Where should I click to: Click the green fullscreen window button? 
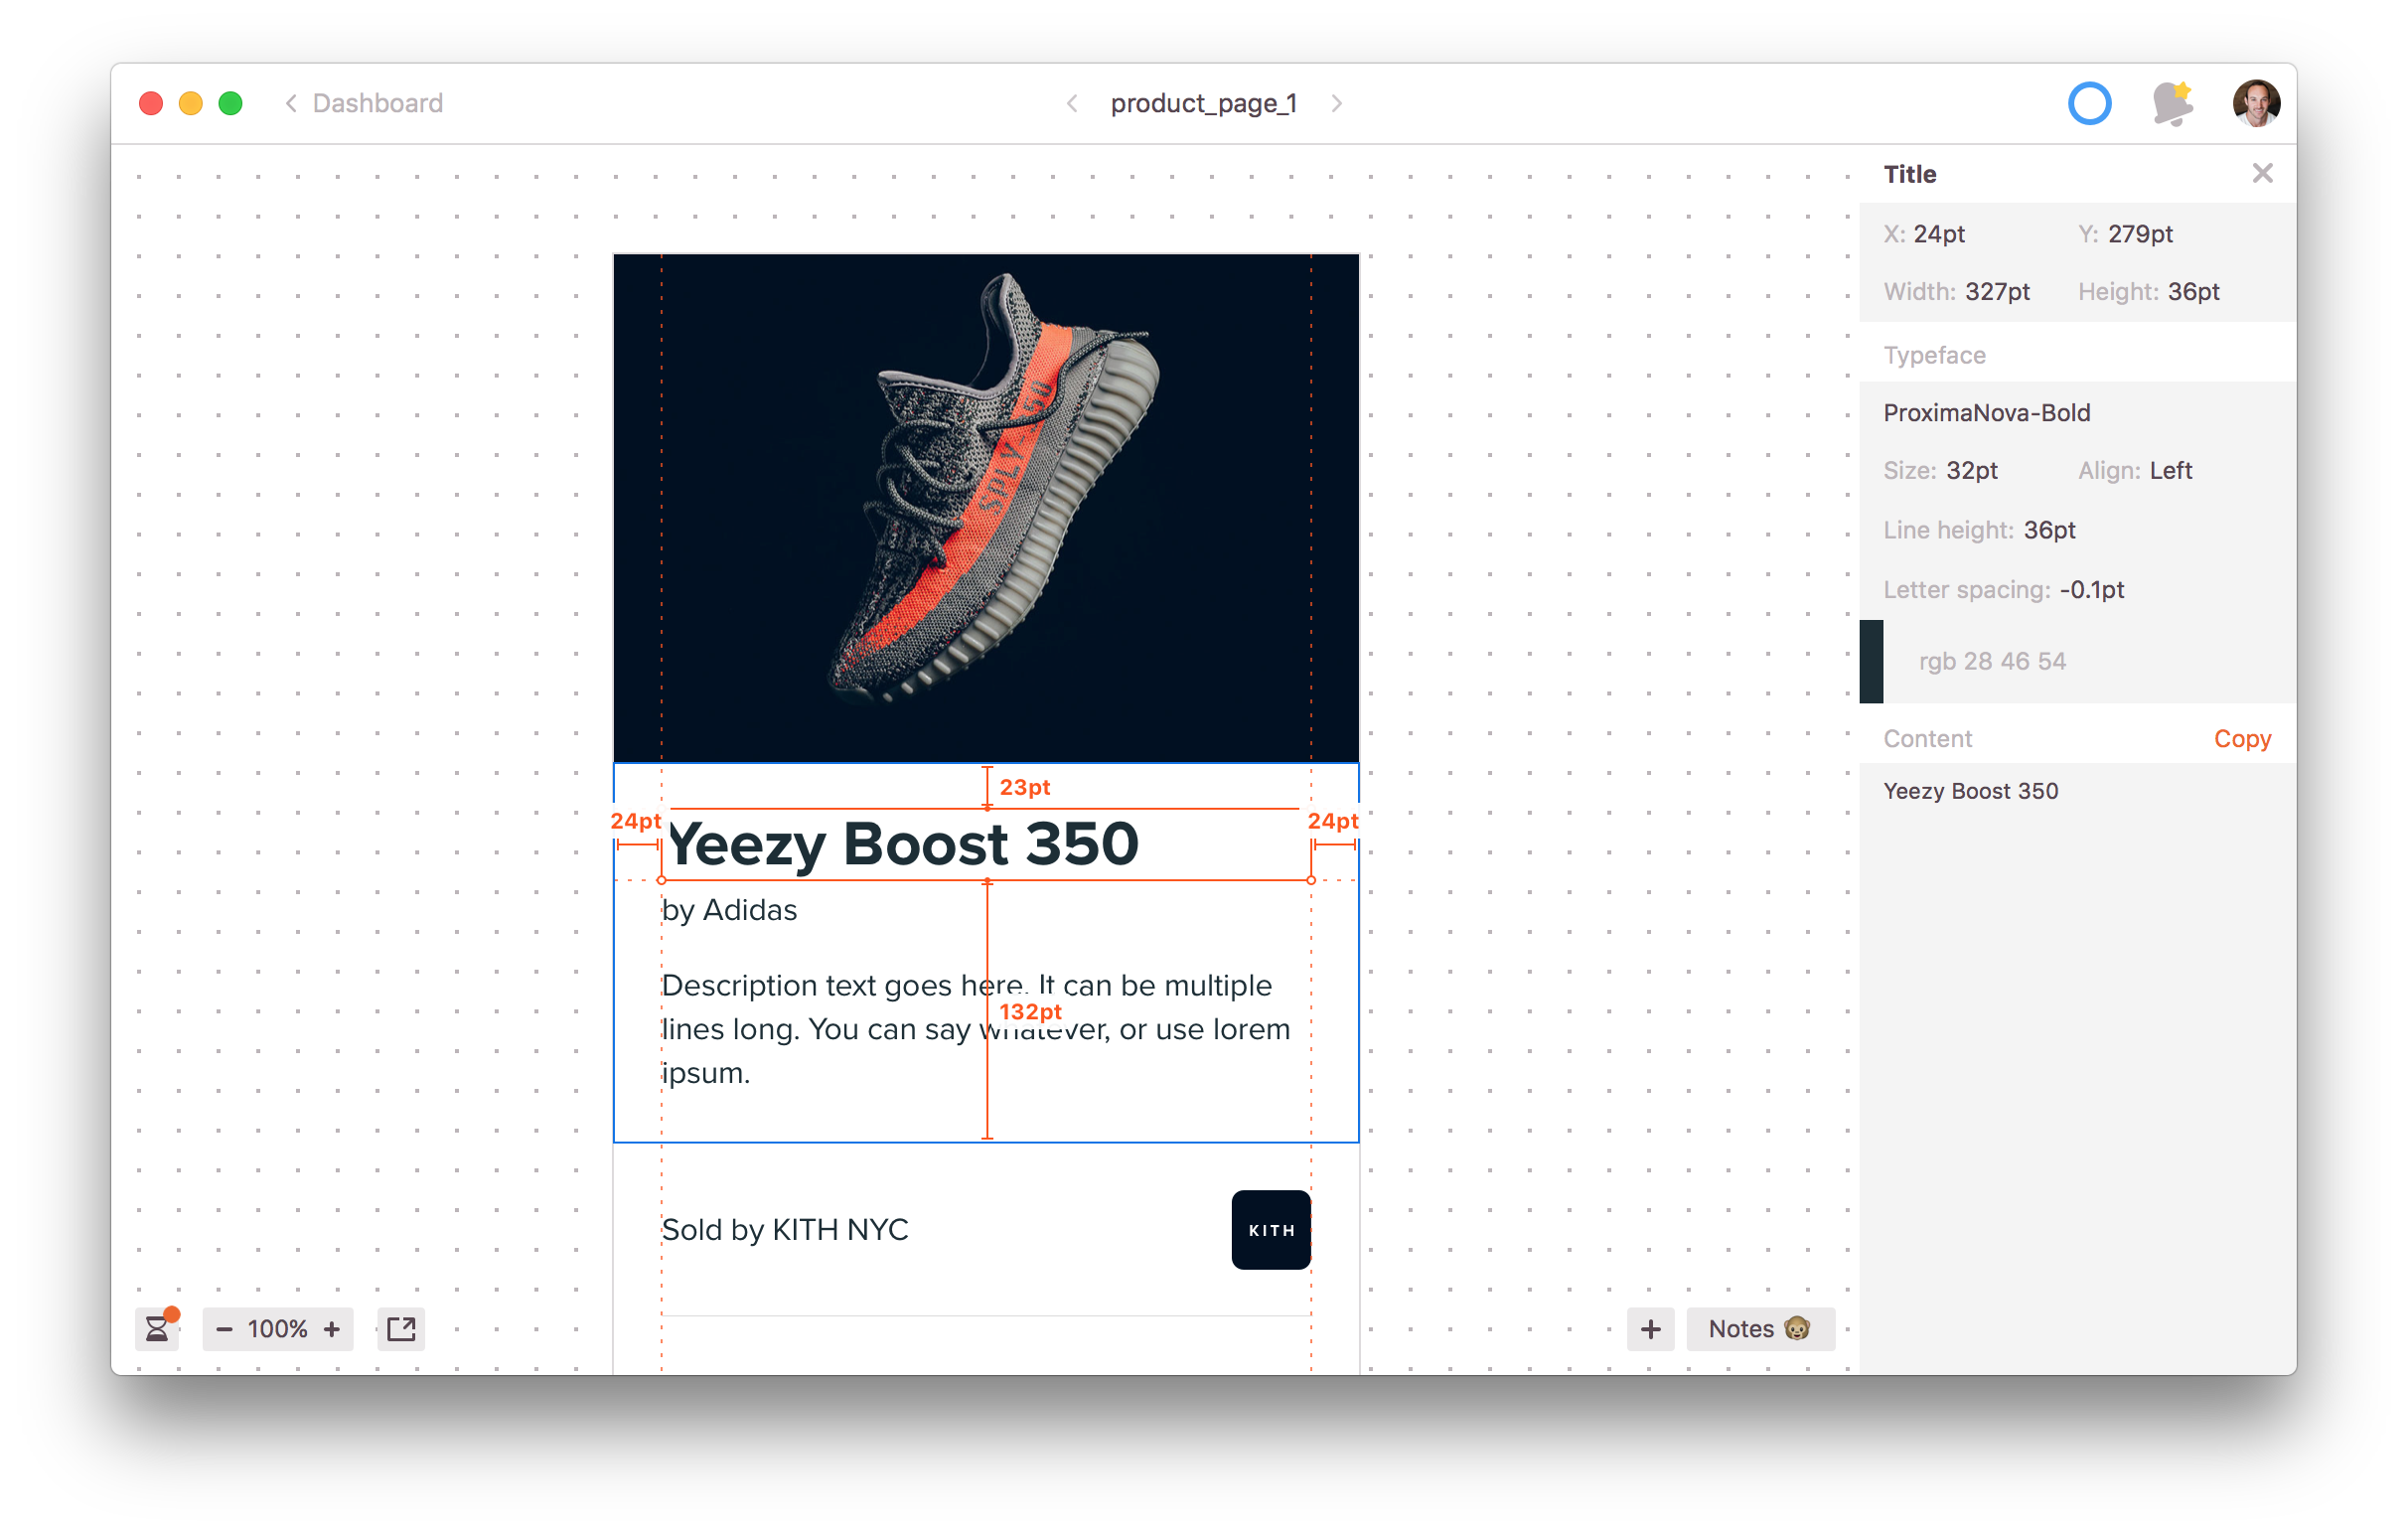coord(231,103)
